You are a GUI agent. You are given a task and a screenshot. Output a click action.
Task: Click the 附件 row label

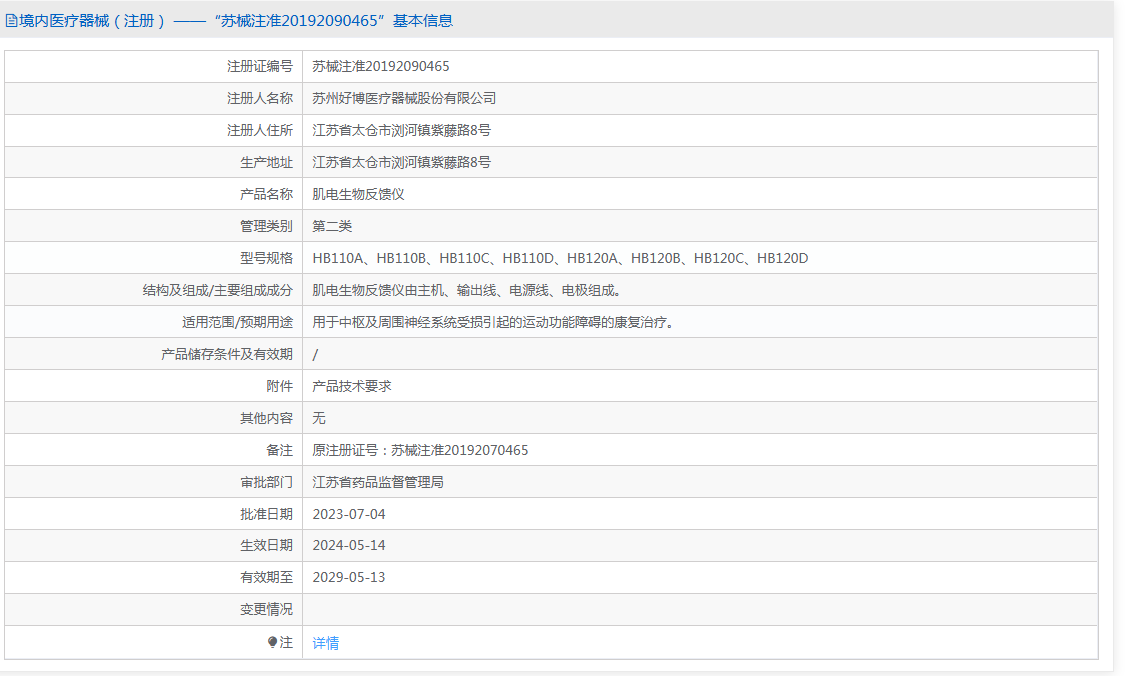pyautogui.click(x=280, y=386)
